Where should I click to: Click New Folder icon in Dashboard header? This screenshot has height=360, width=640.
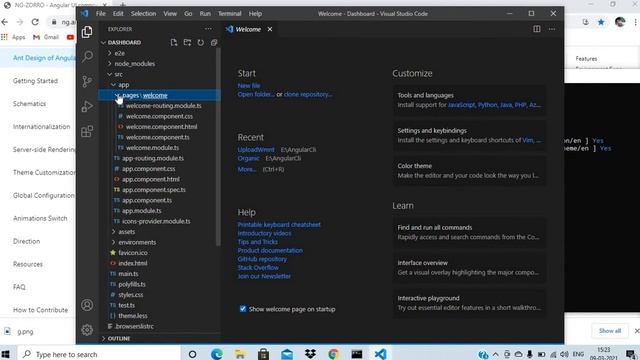187,42
